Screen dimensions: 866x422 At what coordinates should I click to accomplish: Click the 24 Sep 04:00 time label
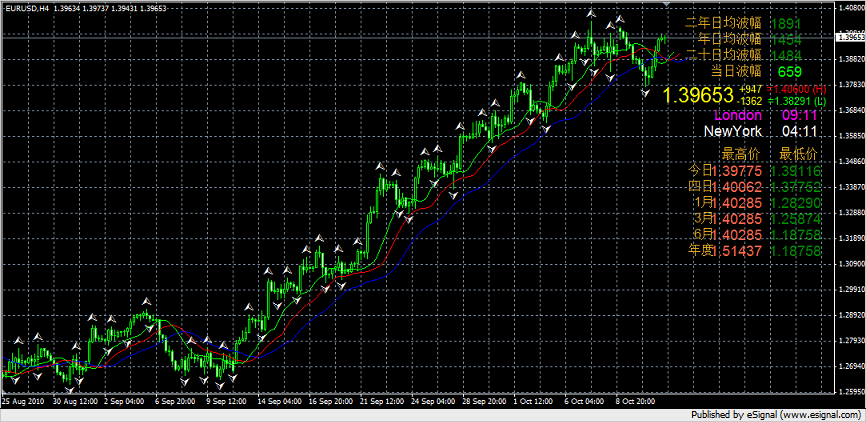coord(434,402)
